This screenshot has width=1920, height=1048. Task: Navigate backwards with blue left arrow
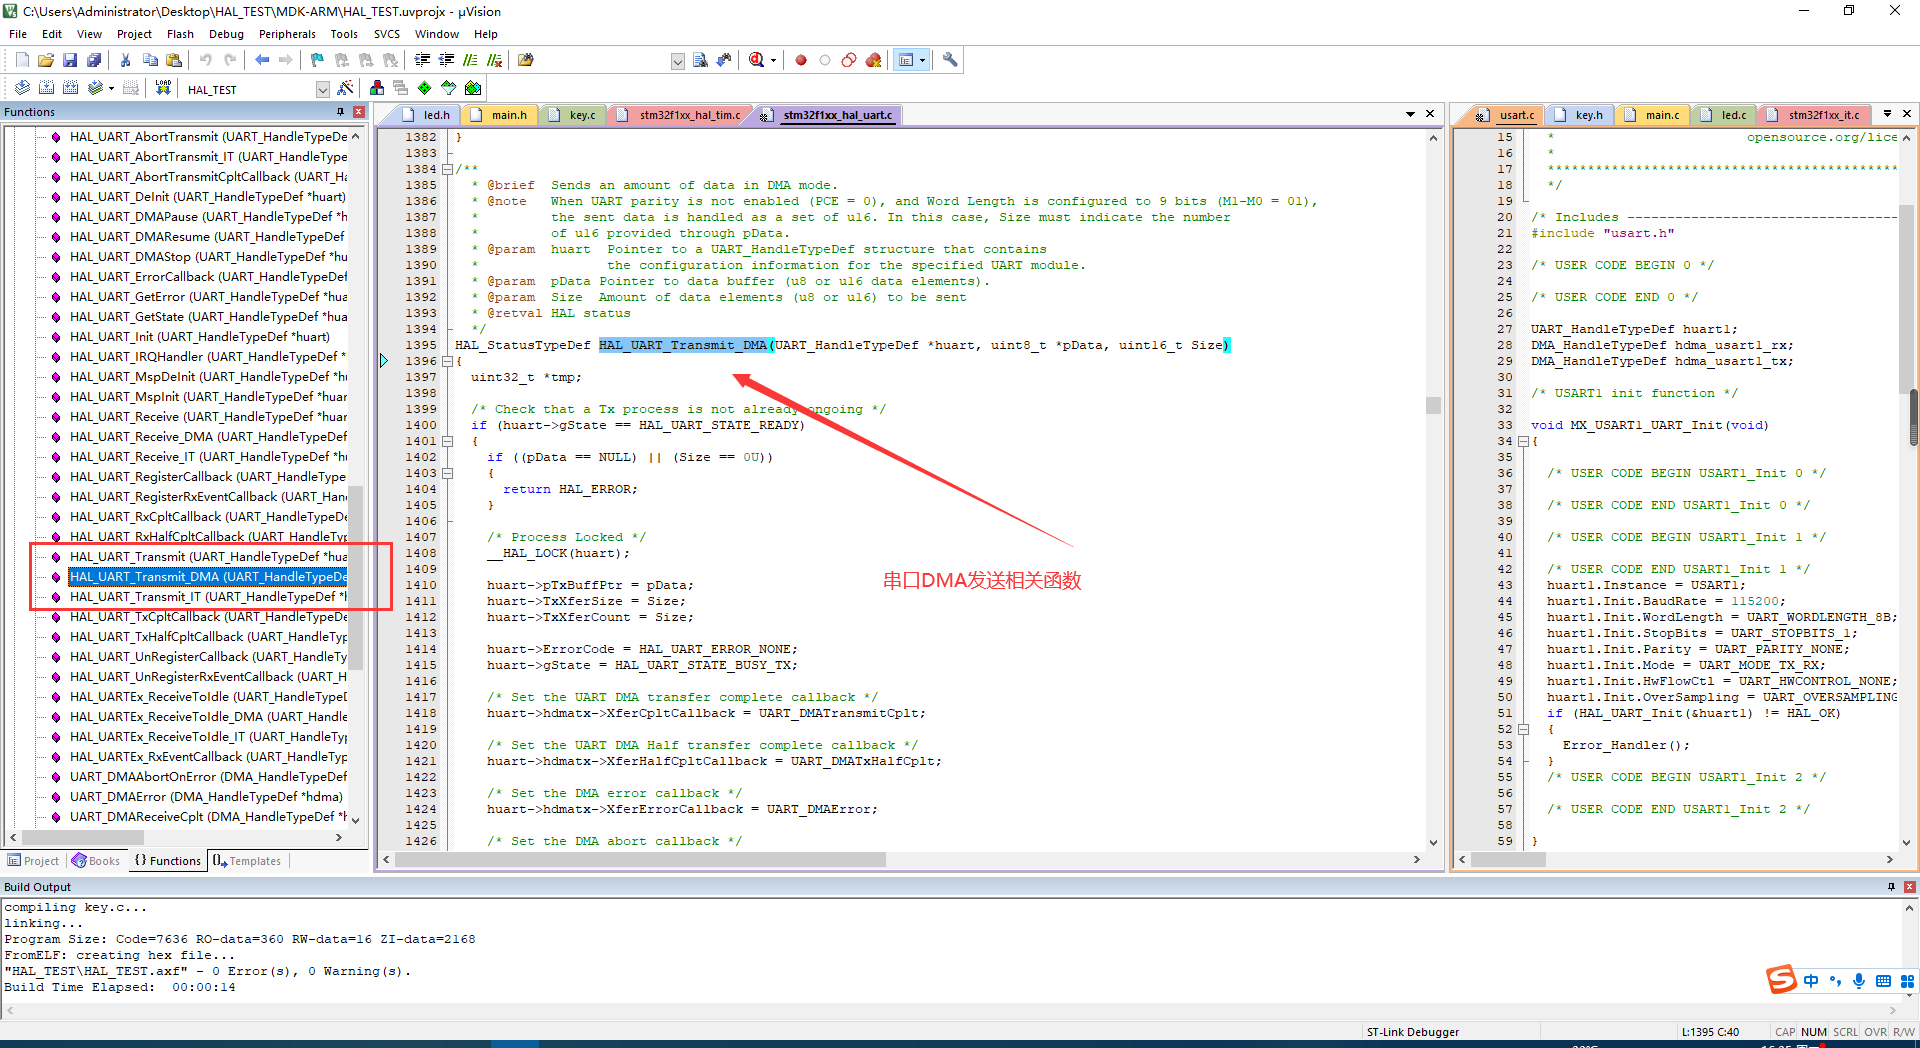(262, 60)
